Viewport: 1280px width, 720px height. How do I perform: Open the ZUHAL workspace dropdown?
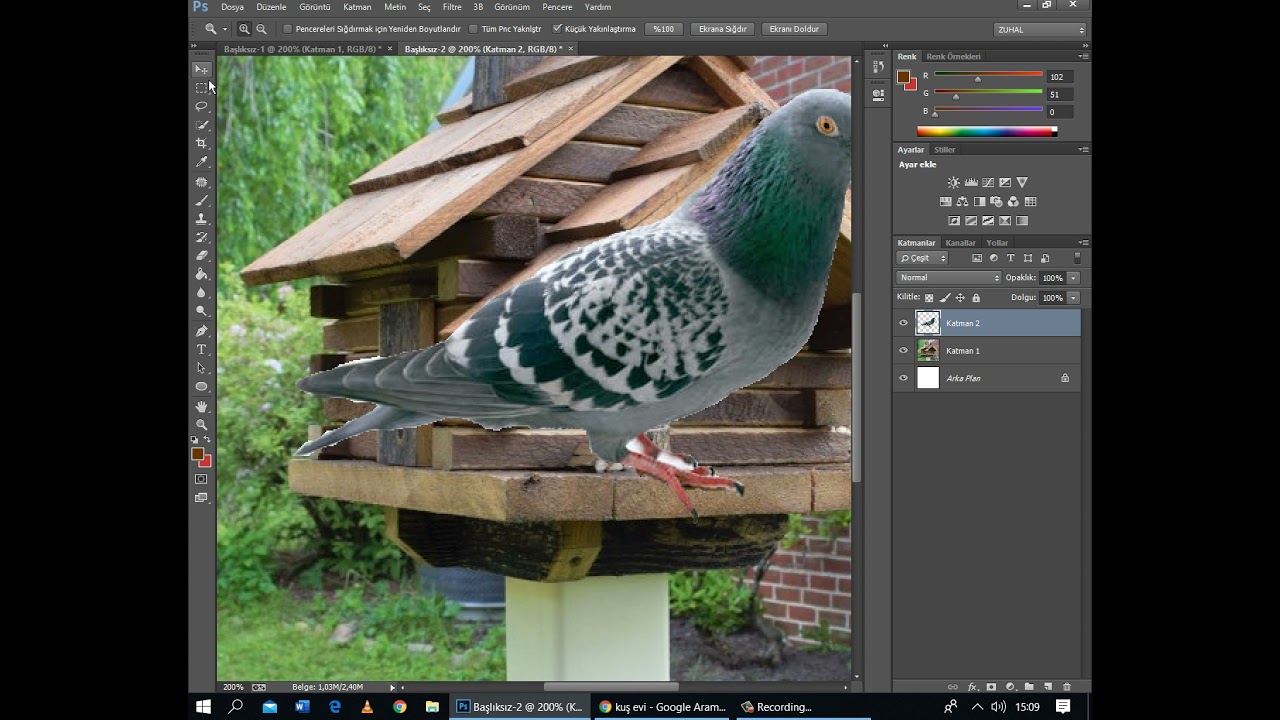point(1040,30)
